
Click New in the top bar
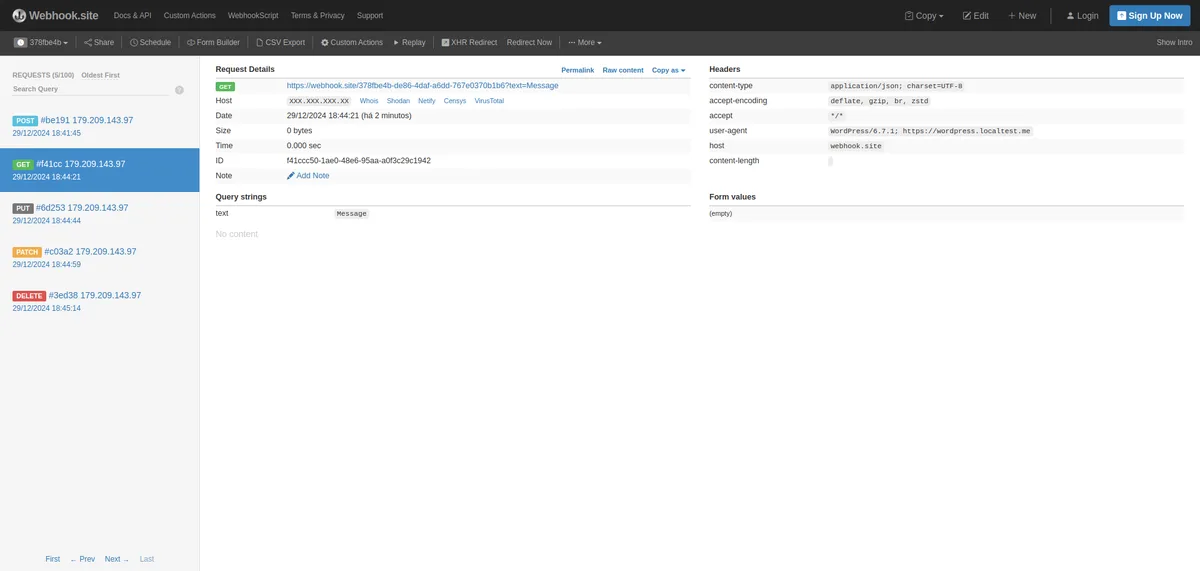1022,16
